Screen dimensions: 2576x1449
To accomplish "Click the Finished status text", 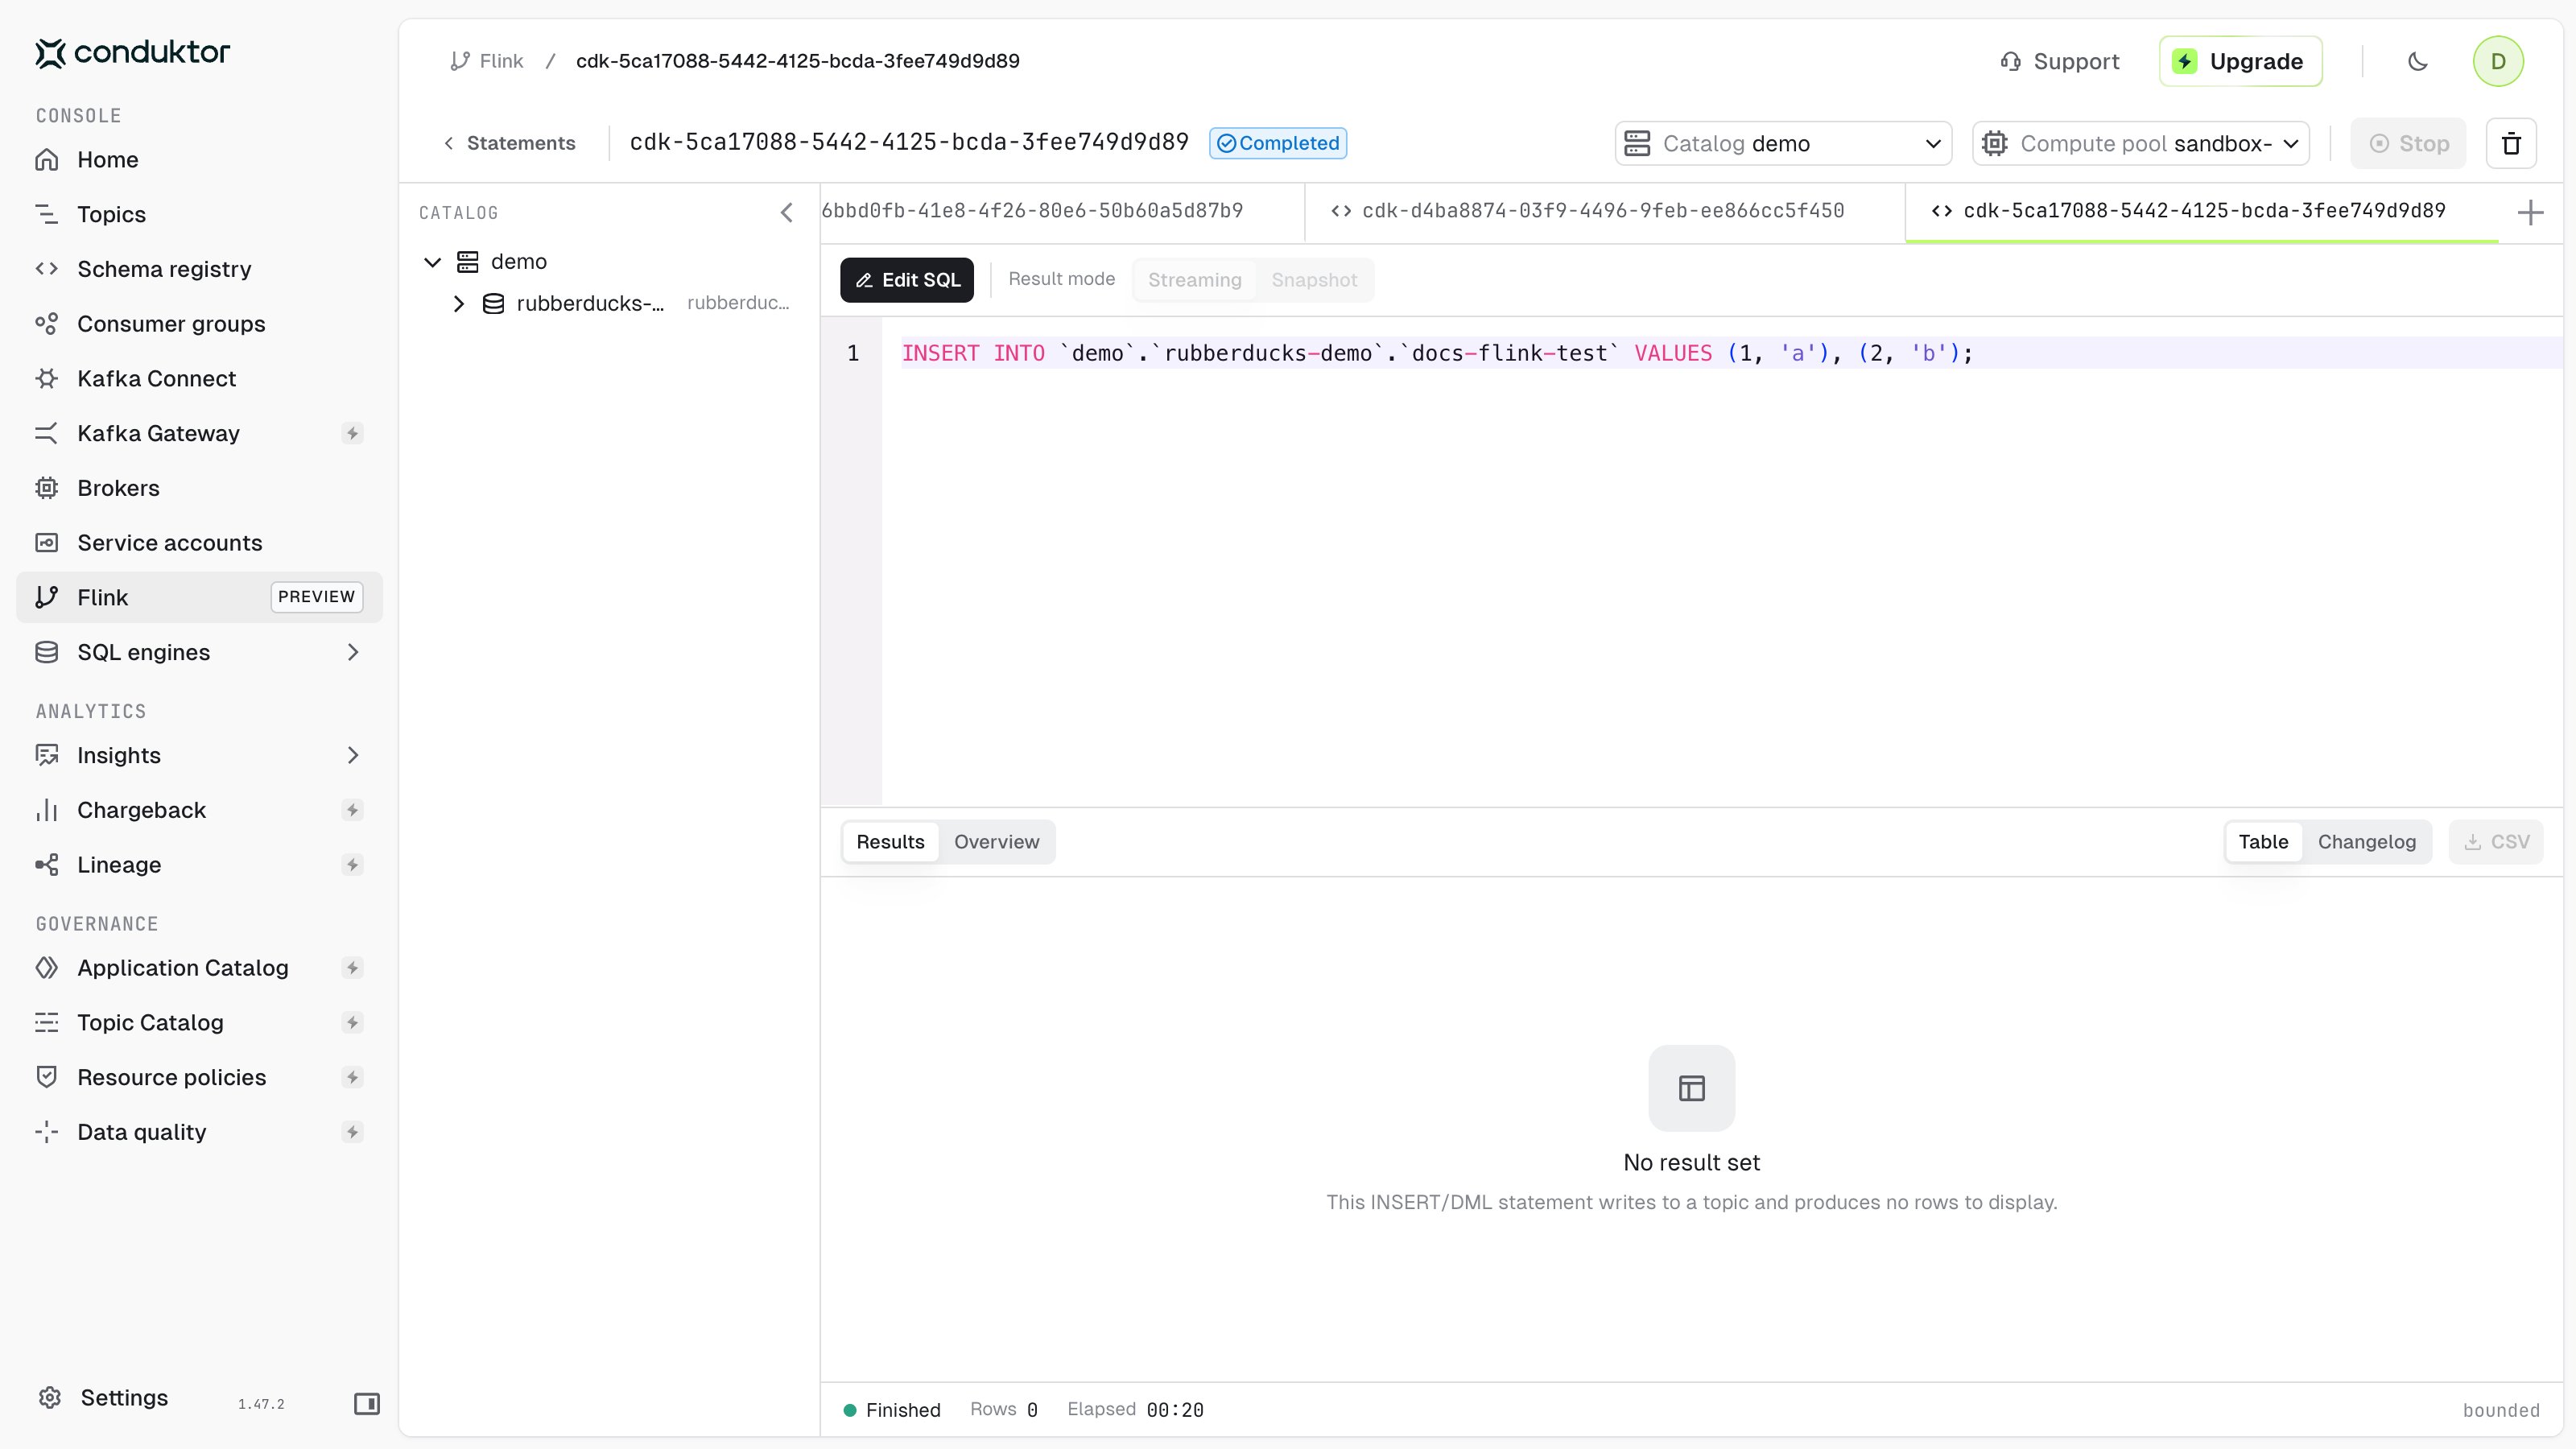I will (903, 1411).
